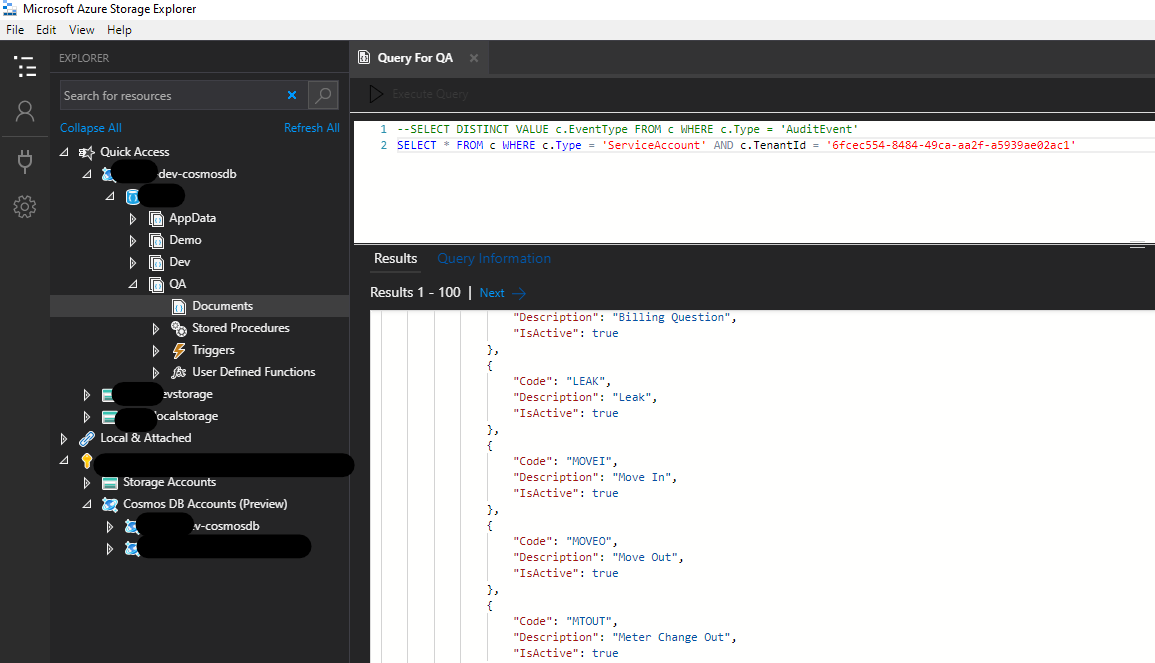Click the database cylinder icon under dev-cosmosdb
Screen dimensions: 1155x663
click(133, 196)
